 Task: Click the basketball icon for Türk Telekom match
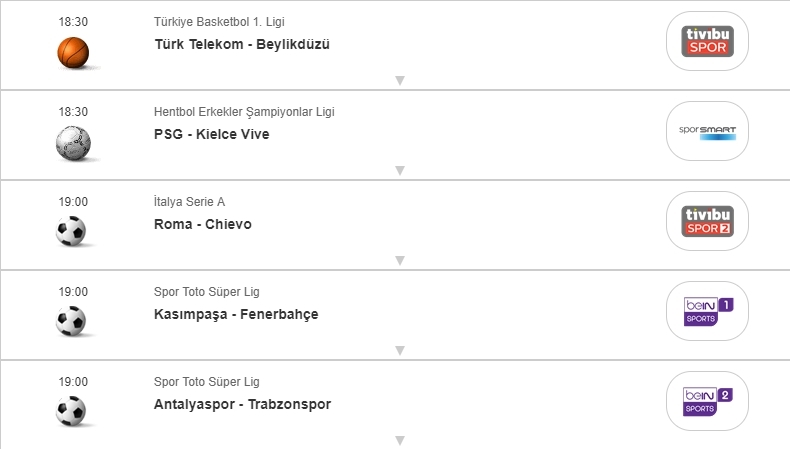coord(73,51)
